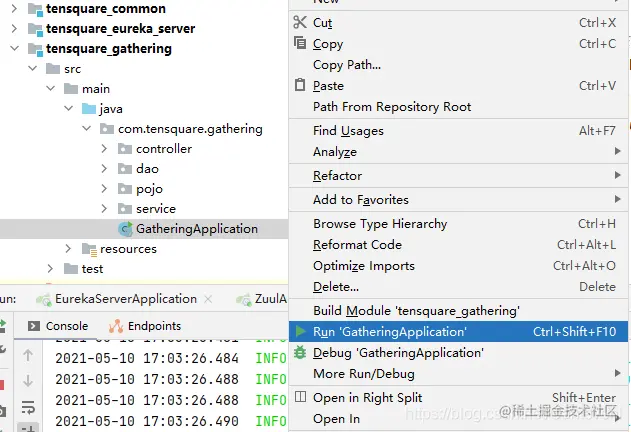This screenshot has width=631, height=432.
Task: Click the green Debug bug icon
Action: tap(300, 352)
